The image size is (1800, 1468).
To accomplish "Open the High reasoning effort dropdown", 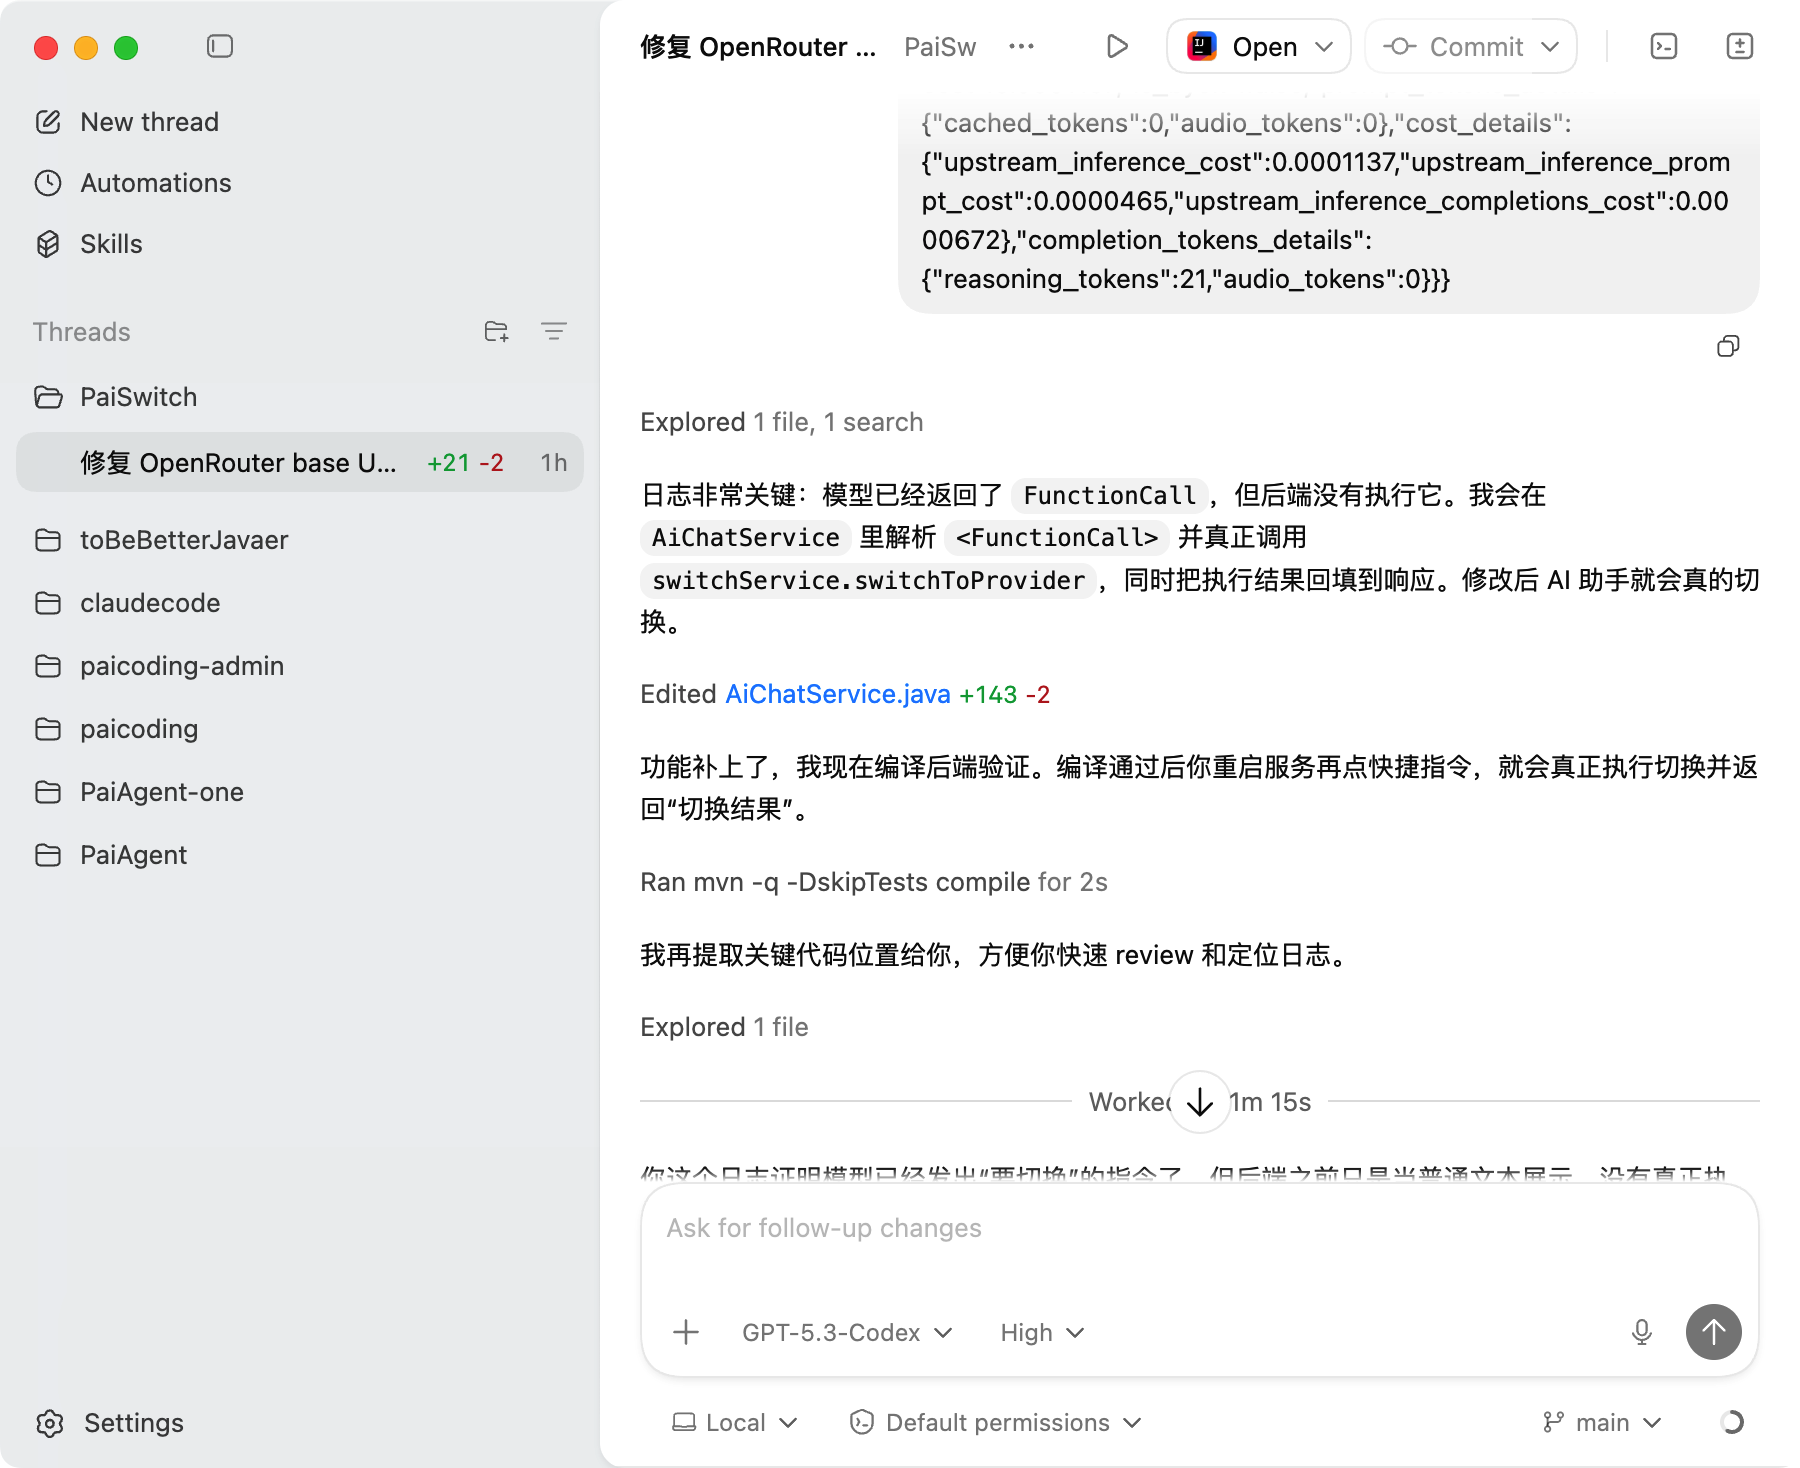I will pos(1041,1332).
